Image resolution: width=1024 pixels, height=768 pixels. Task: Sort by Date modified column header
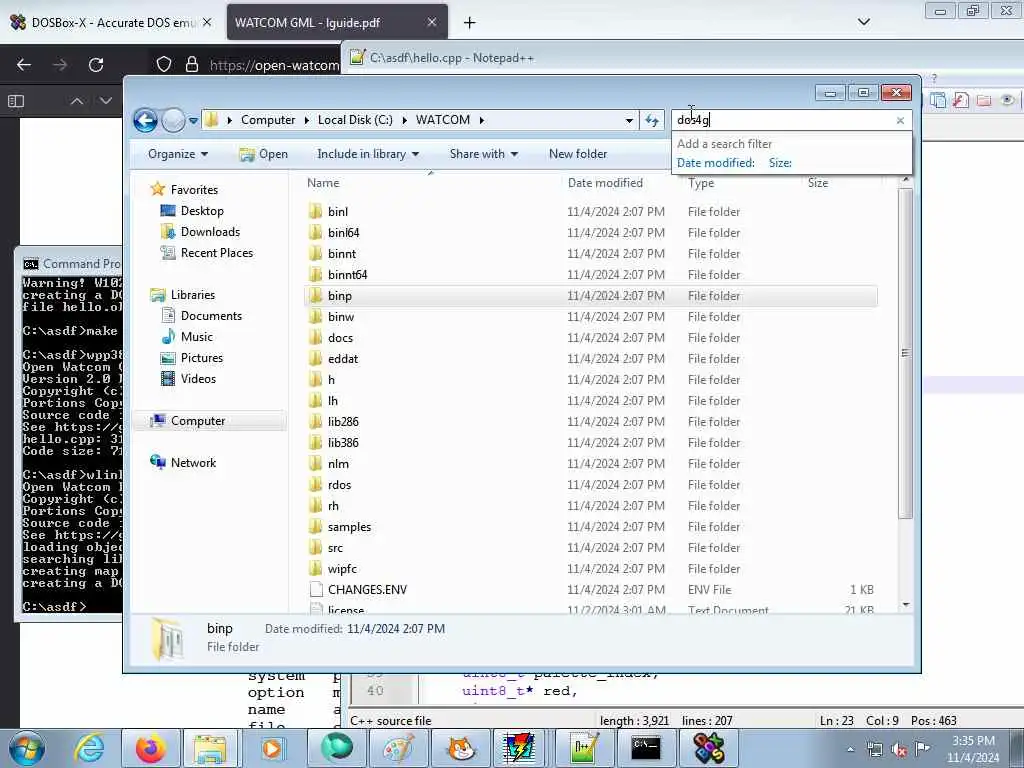[x=605, y=183]
